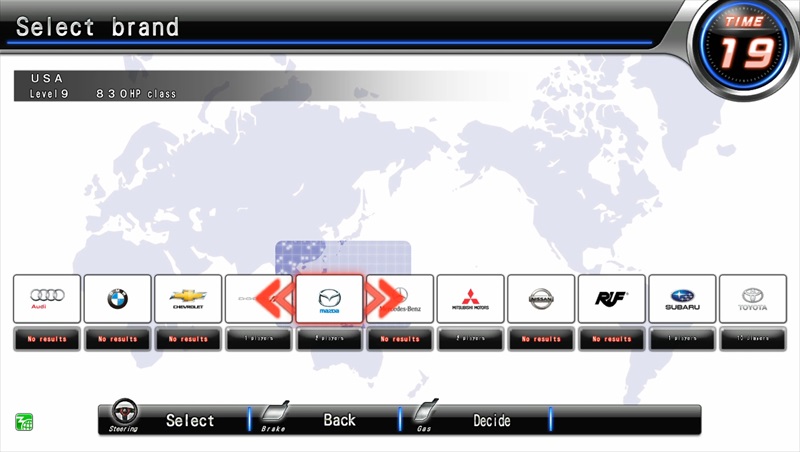The width and height of the screenshot is (800, 452).
Task: Click the "No results" label under BMW
Action: [x=117, y=339]
